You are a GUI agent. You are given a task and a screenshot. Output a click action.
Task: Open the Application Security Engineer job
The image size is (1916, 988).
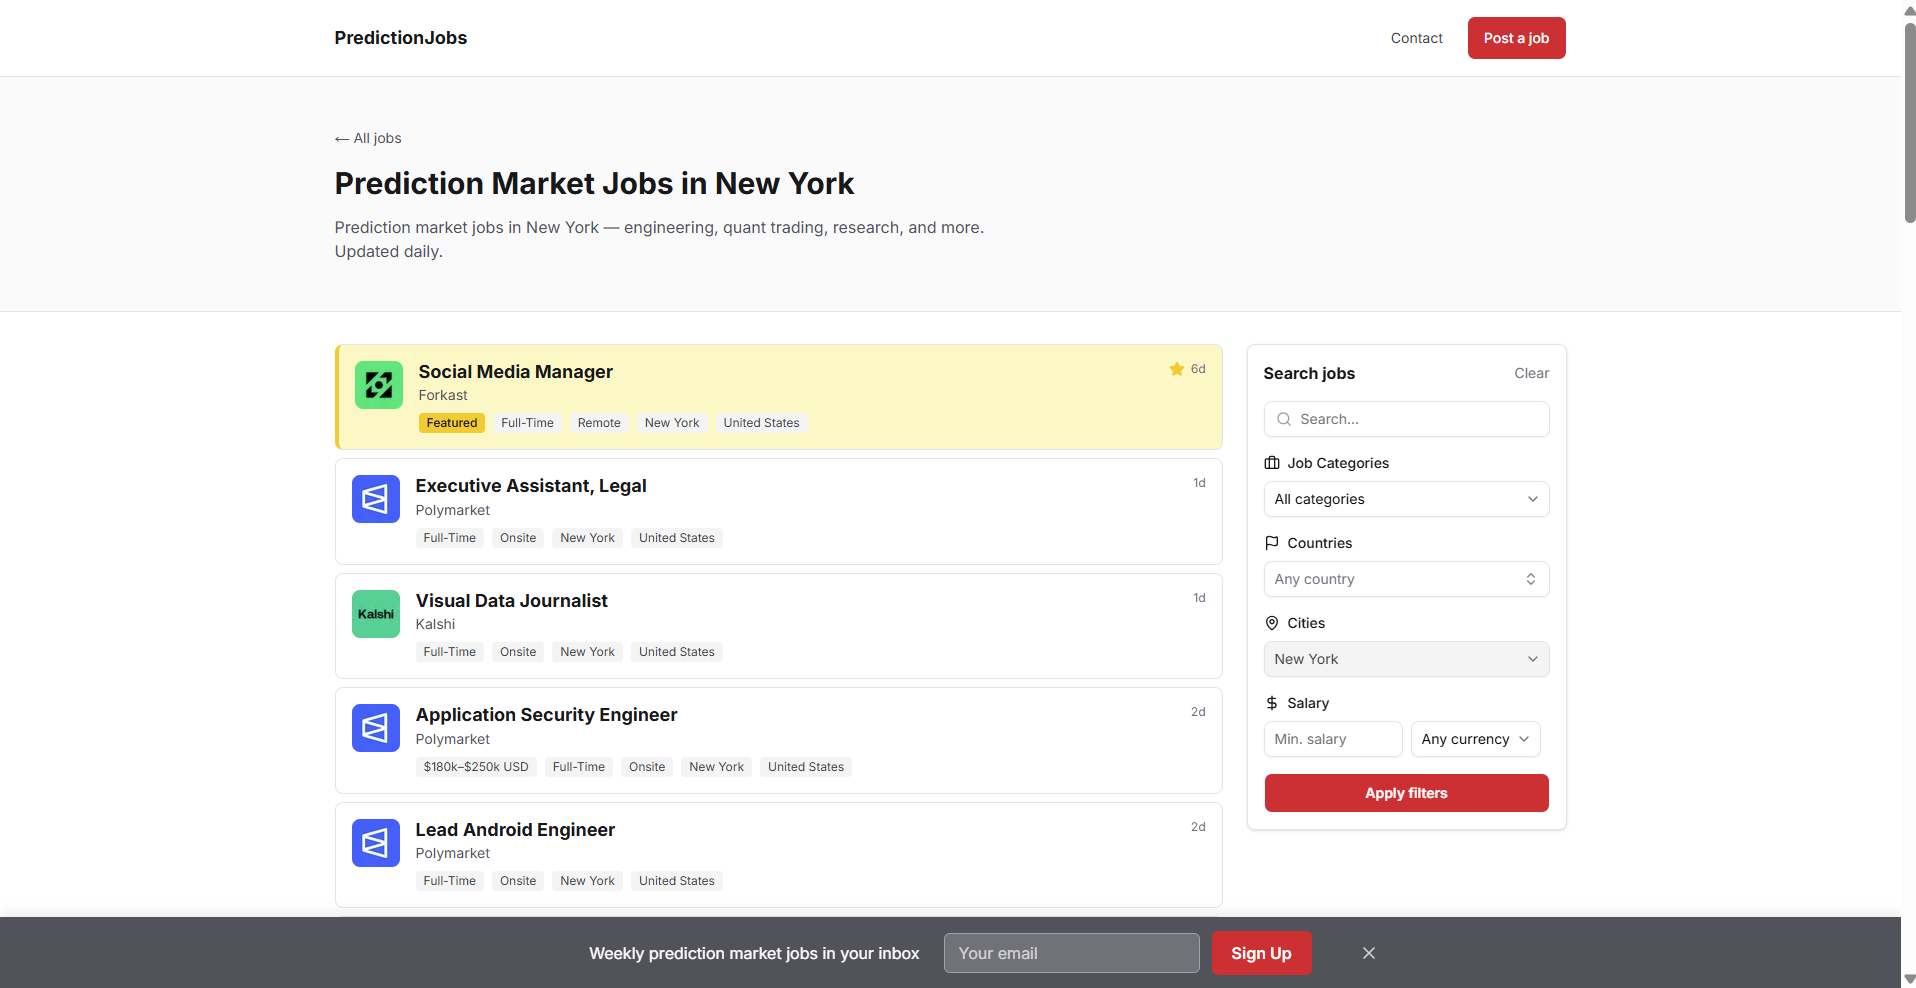(546, 715)
